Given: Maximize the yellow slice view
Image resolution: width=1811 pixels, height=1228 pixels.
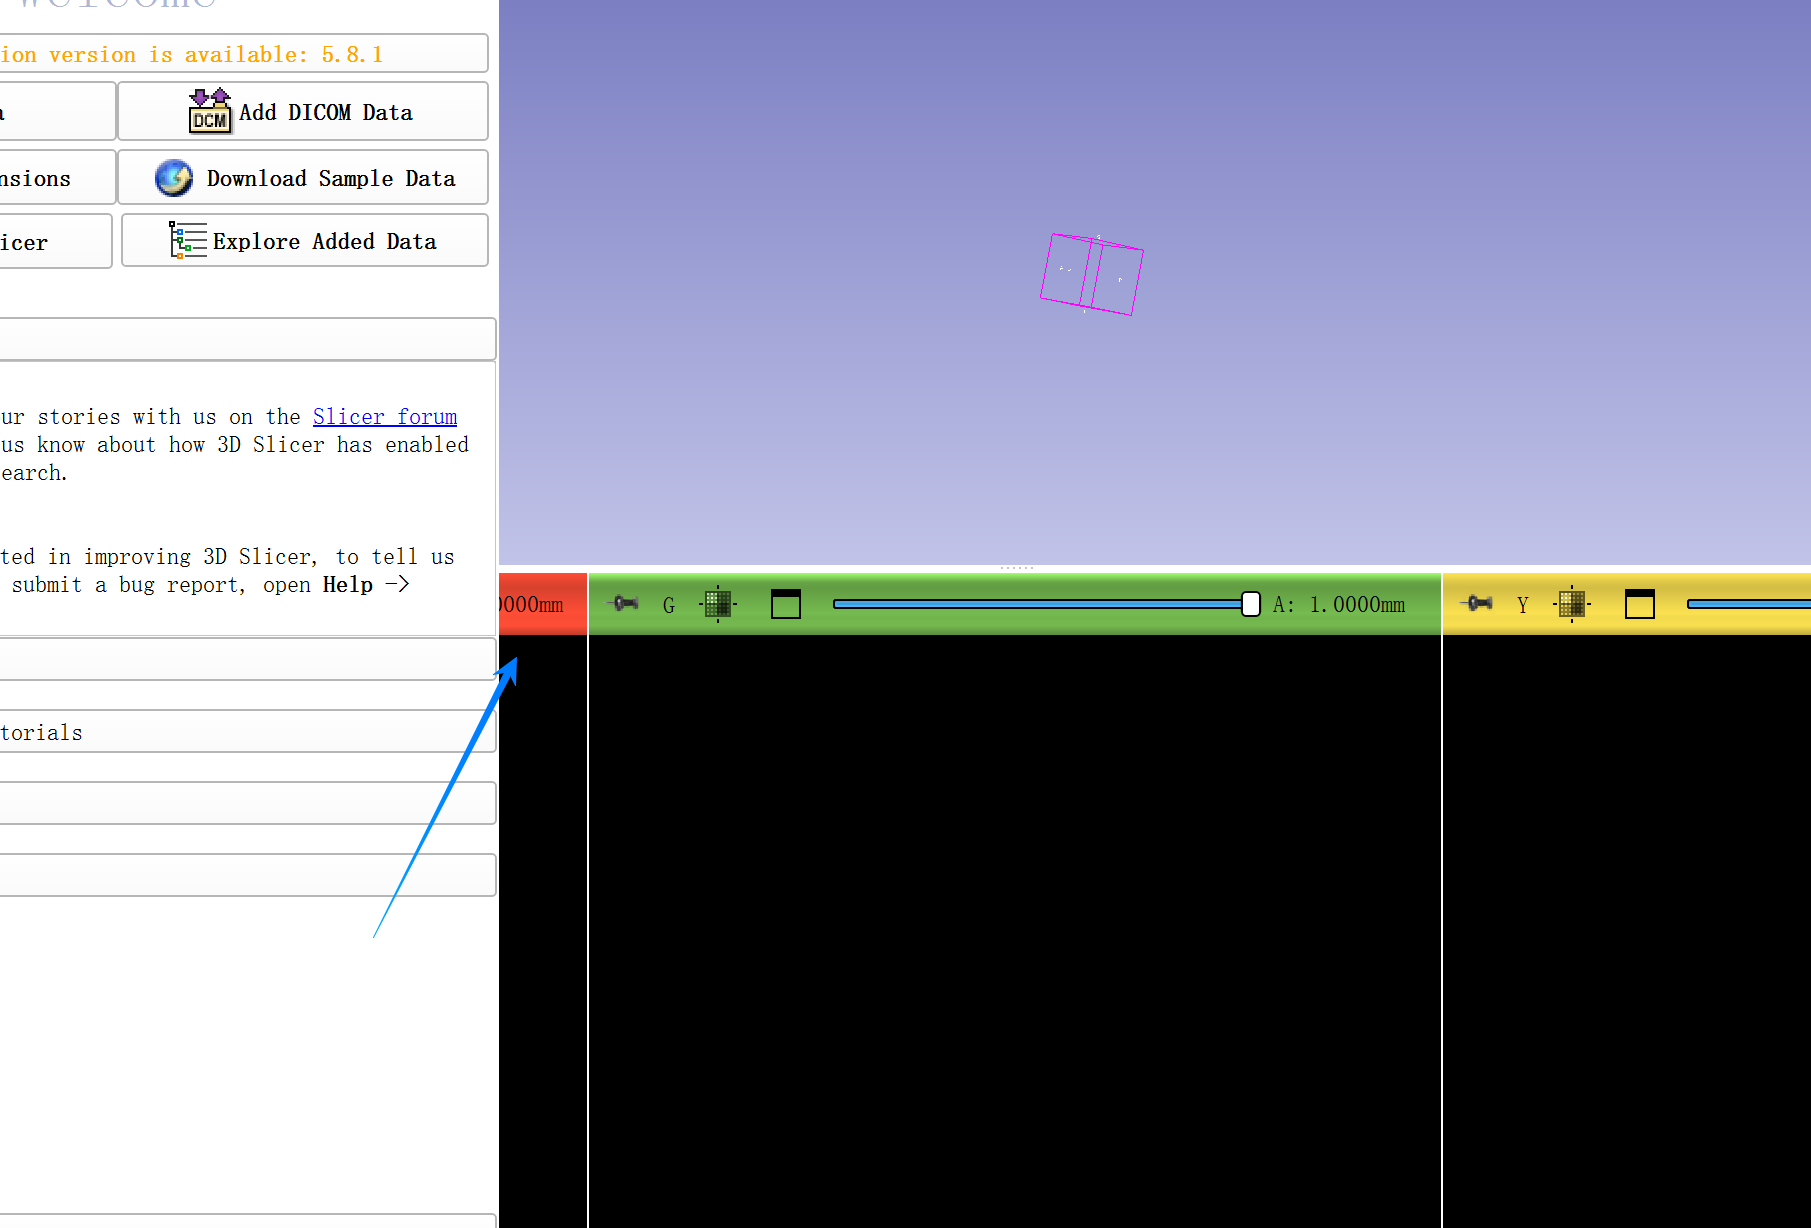Looking at the screenshot, I should tap(1640, 604).
